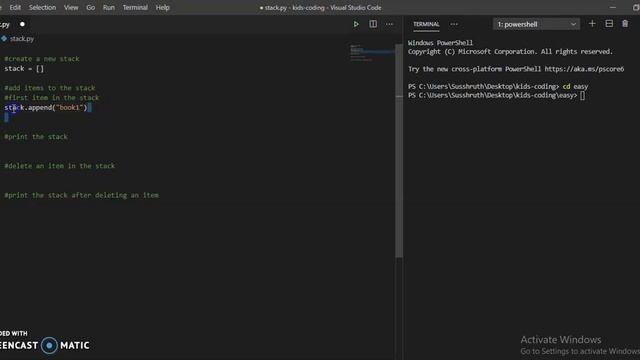Click 'cd easy' command in terminal
The width and height of the screenshot is (640, 360).
[575, 87]
